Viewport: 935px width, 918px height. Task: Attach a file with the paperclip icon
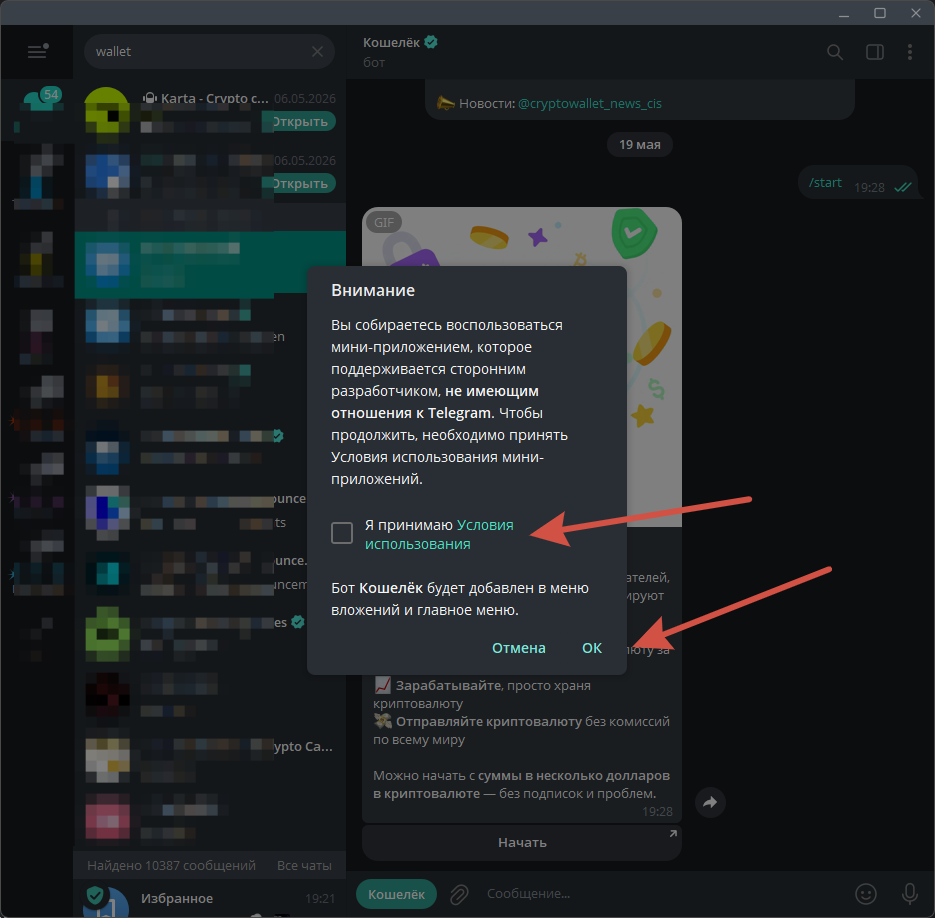459,894
